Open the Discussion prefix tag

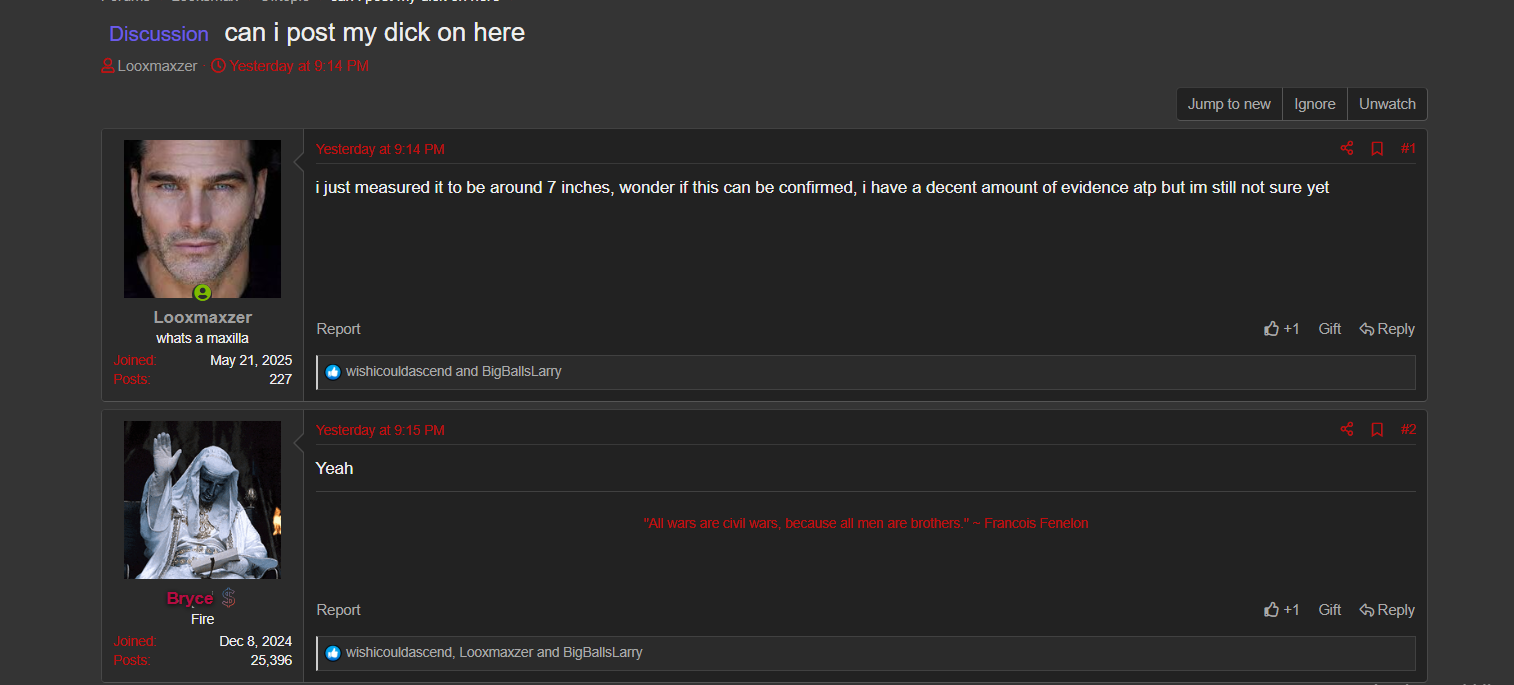[x=159, y=34]
